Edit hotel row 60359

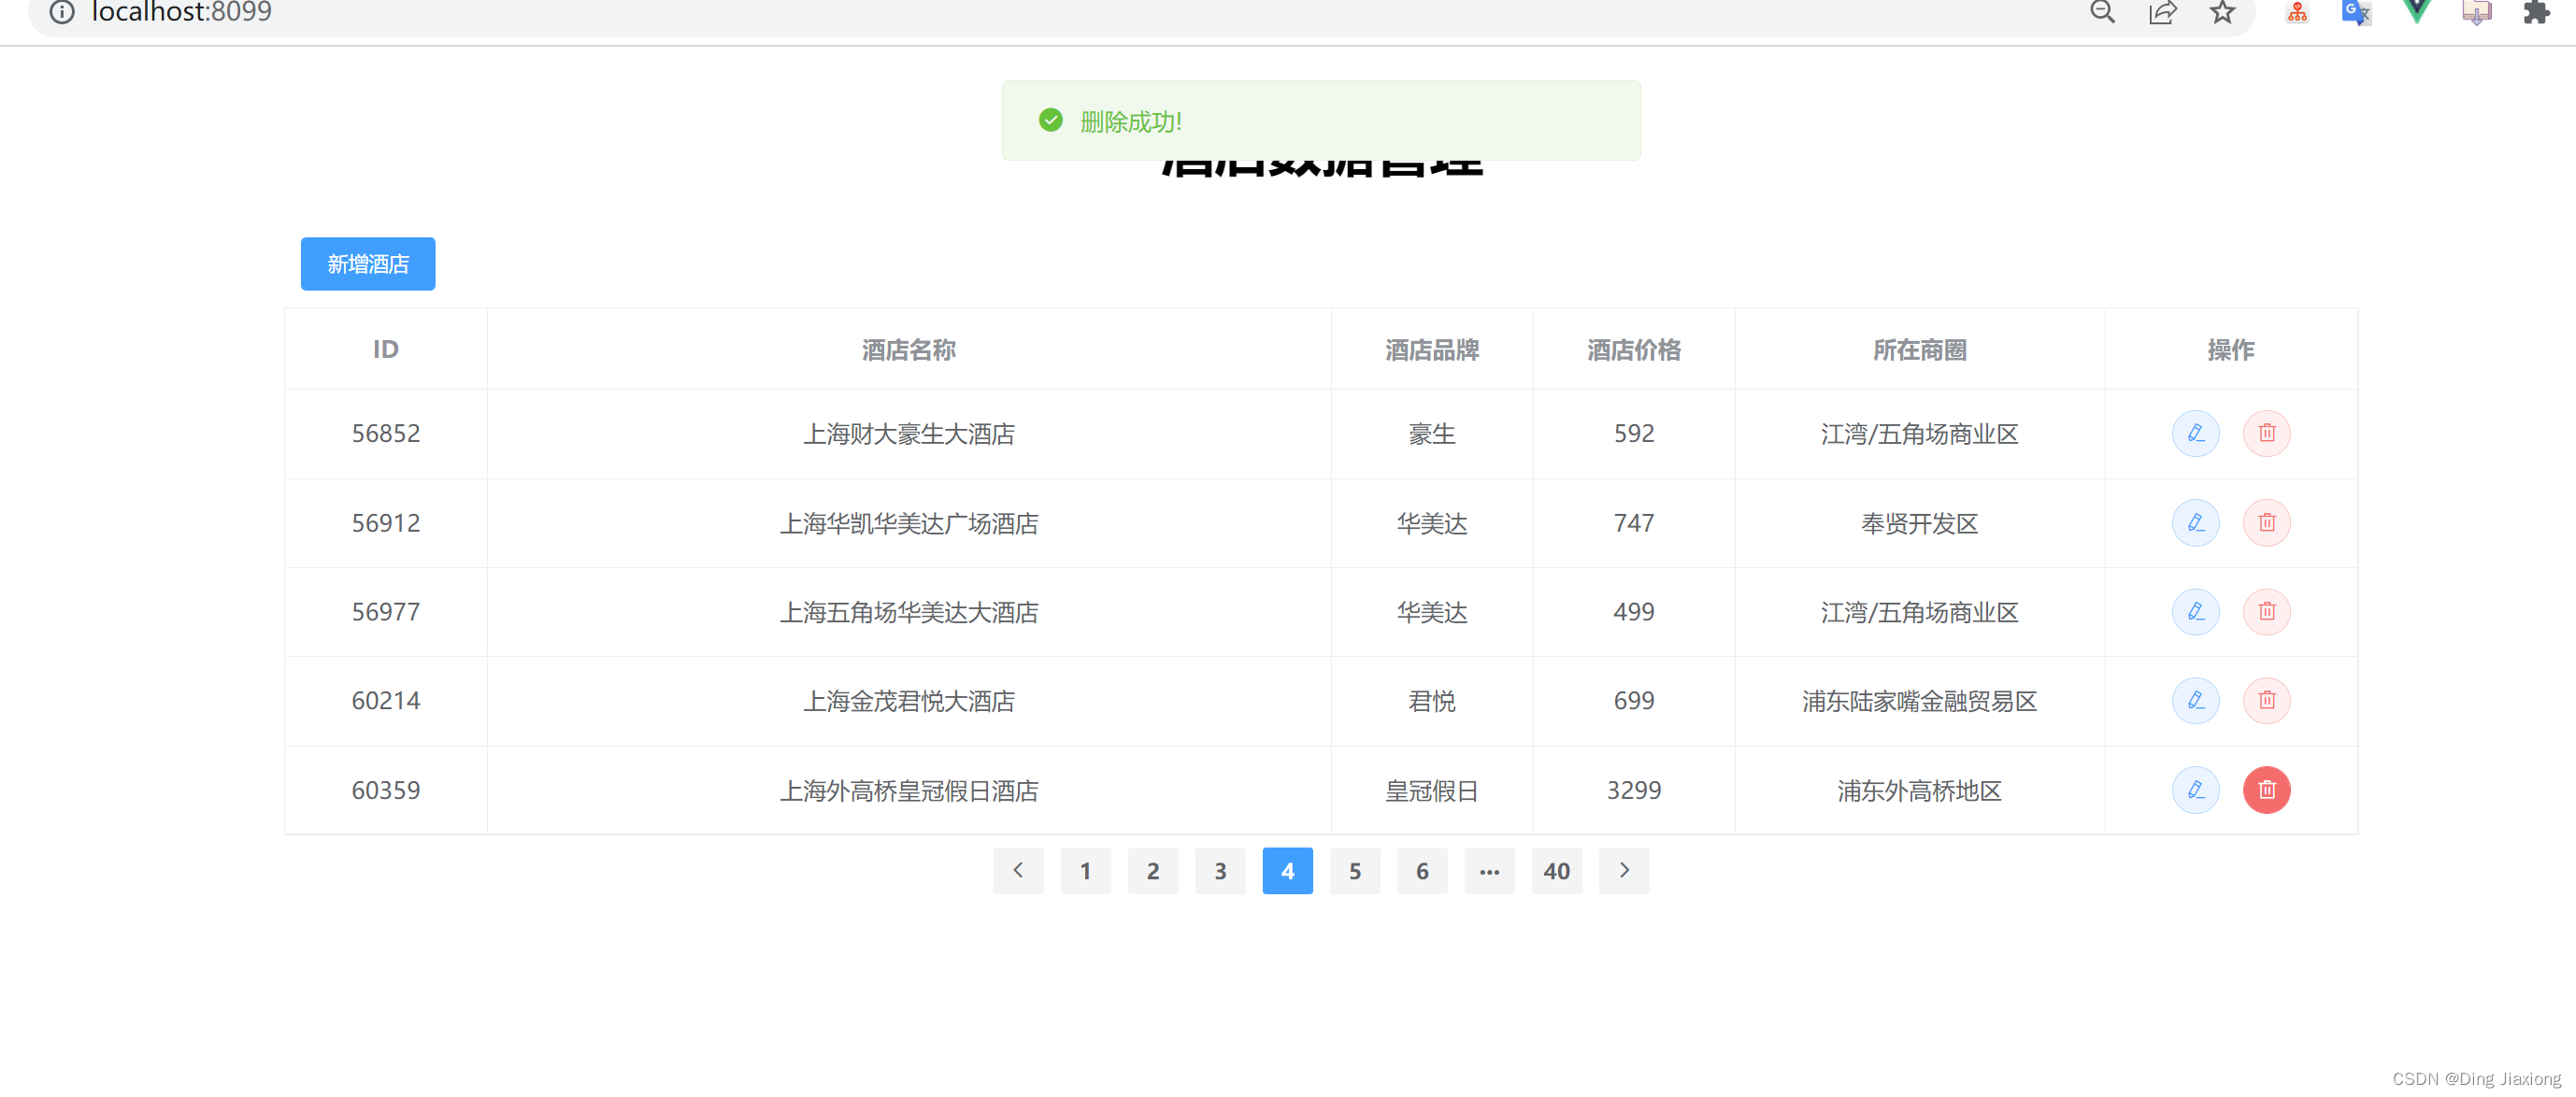[x=2195, y=790]
